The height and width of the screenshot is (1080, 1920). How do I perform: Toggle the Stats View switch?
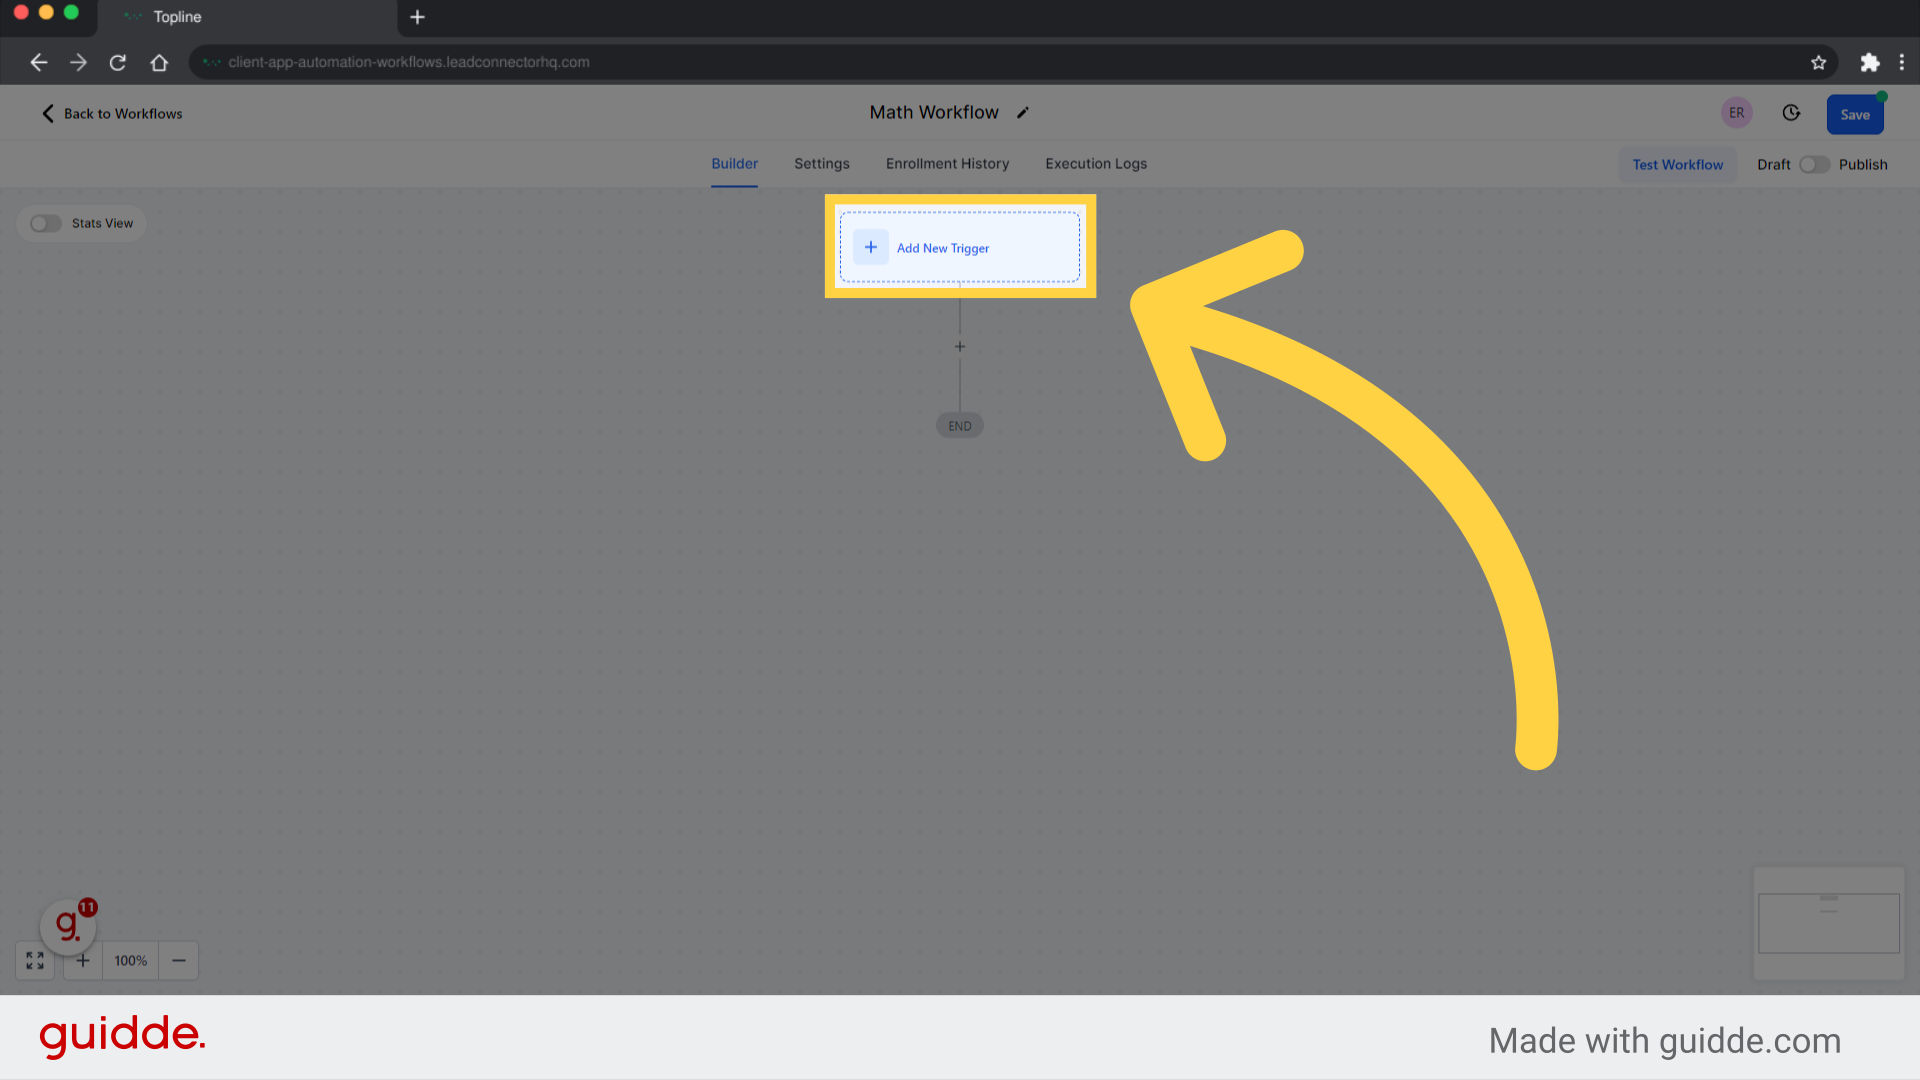47,222
